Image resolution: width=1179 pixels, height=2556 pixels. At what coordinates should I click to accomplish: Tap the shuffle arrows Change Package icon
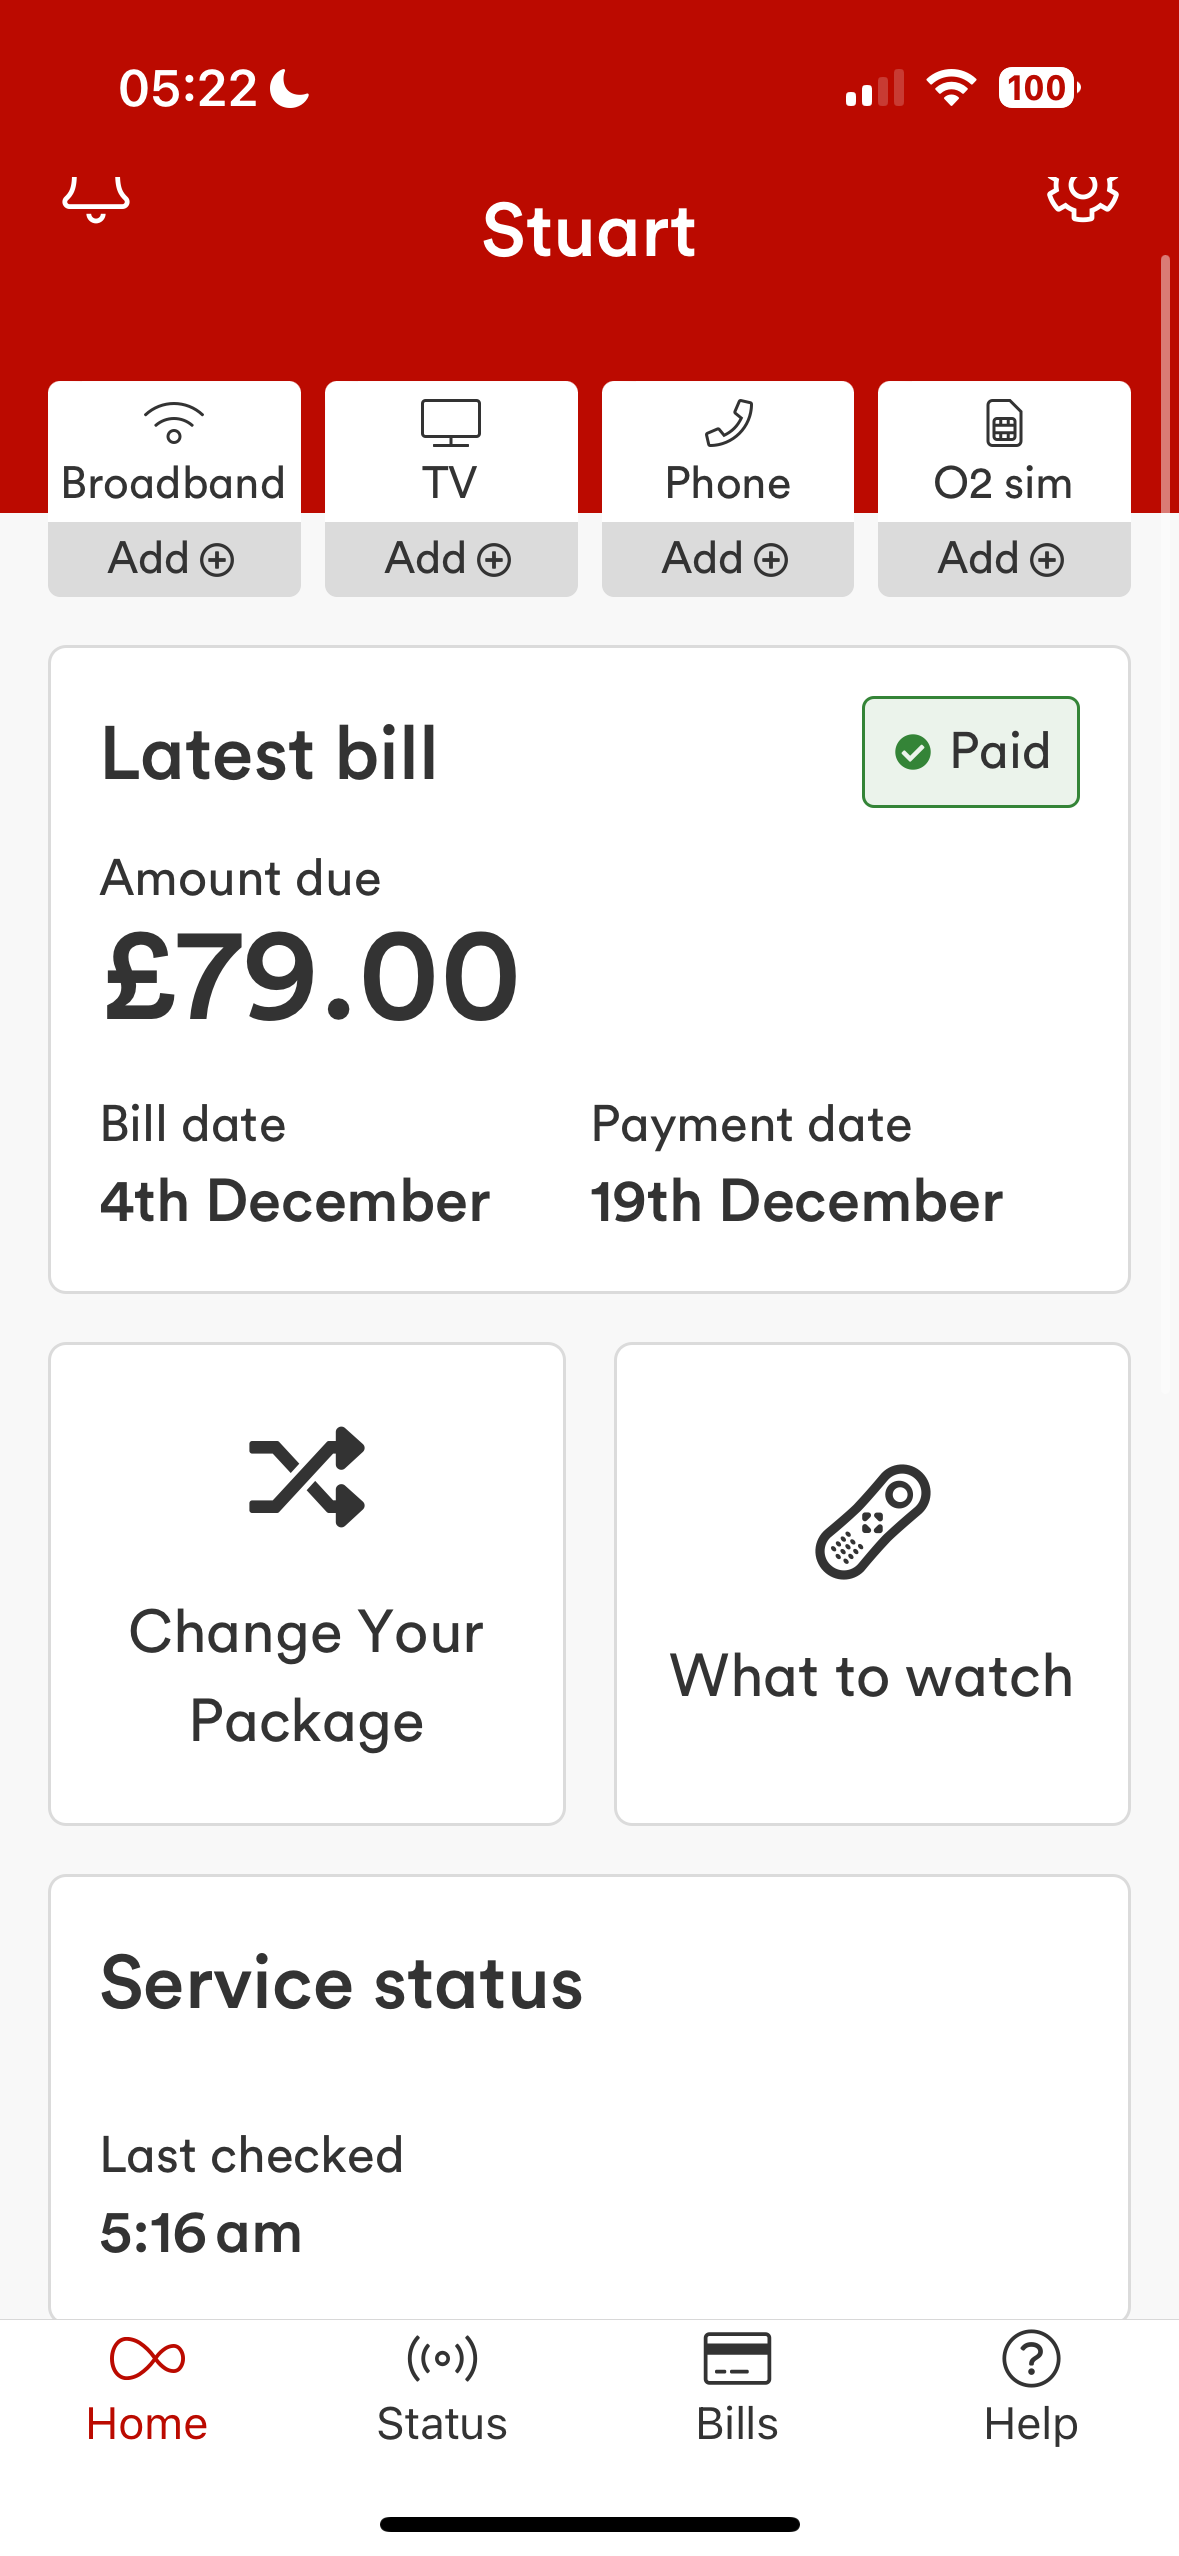[x=307, y=1476]
